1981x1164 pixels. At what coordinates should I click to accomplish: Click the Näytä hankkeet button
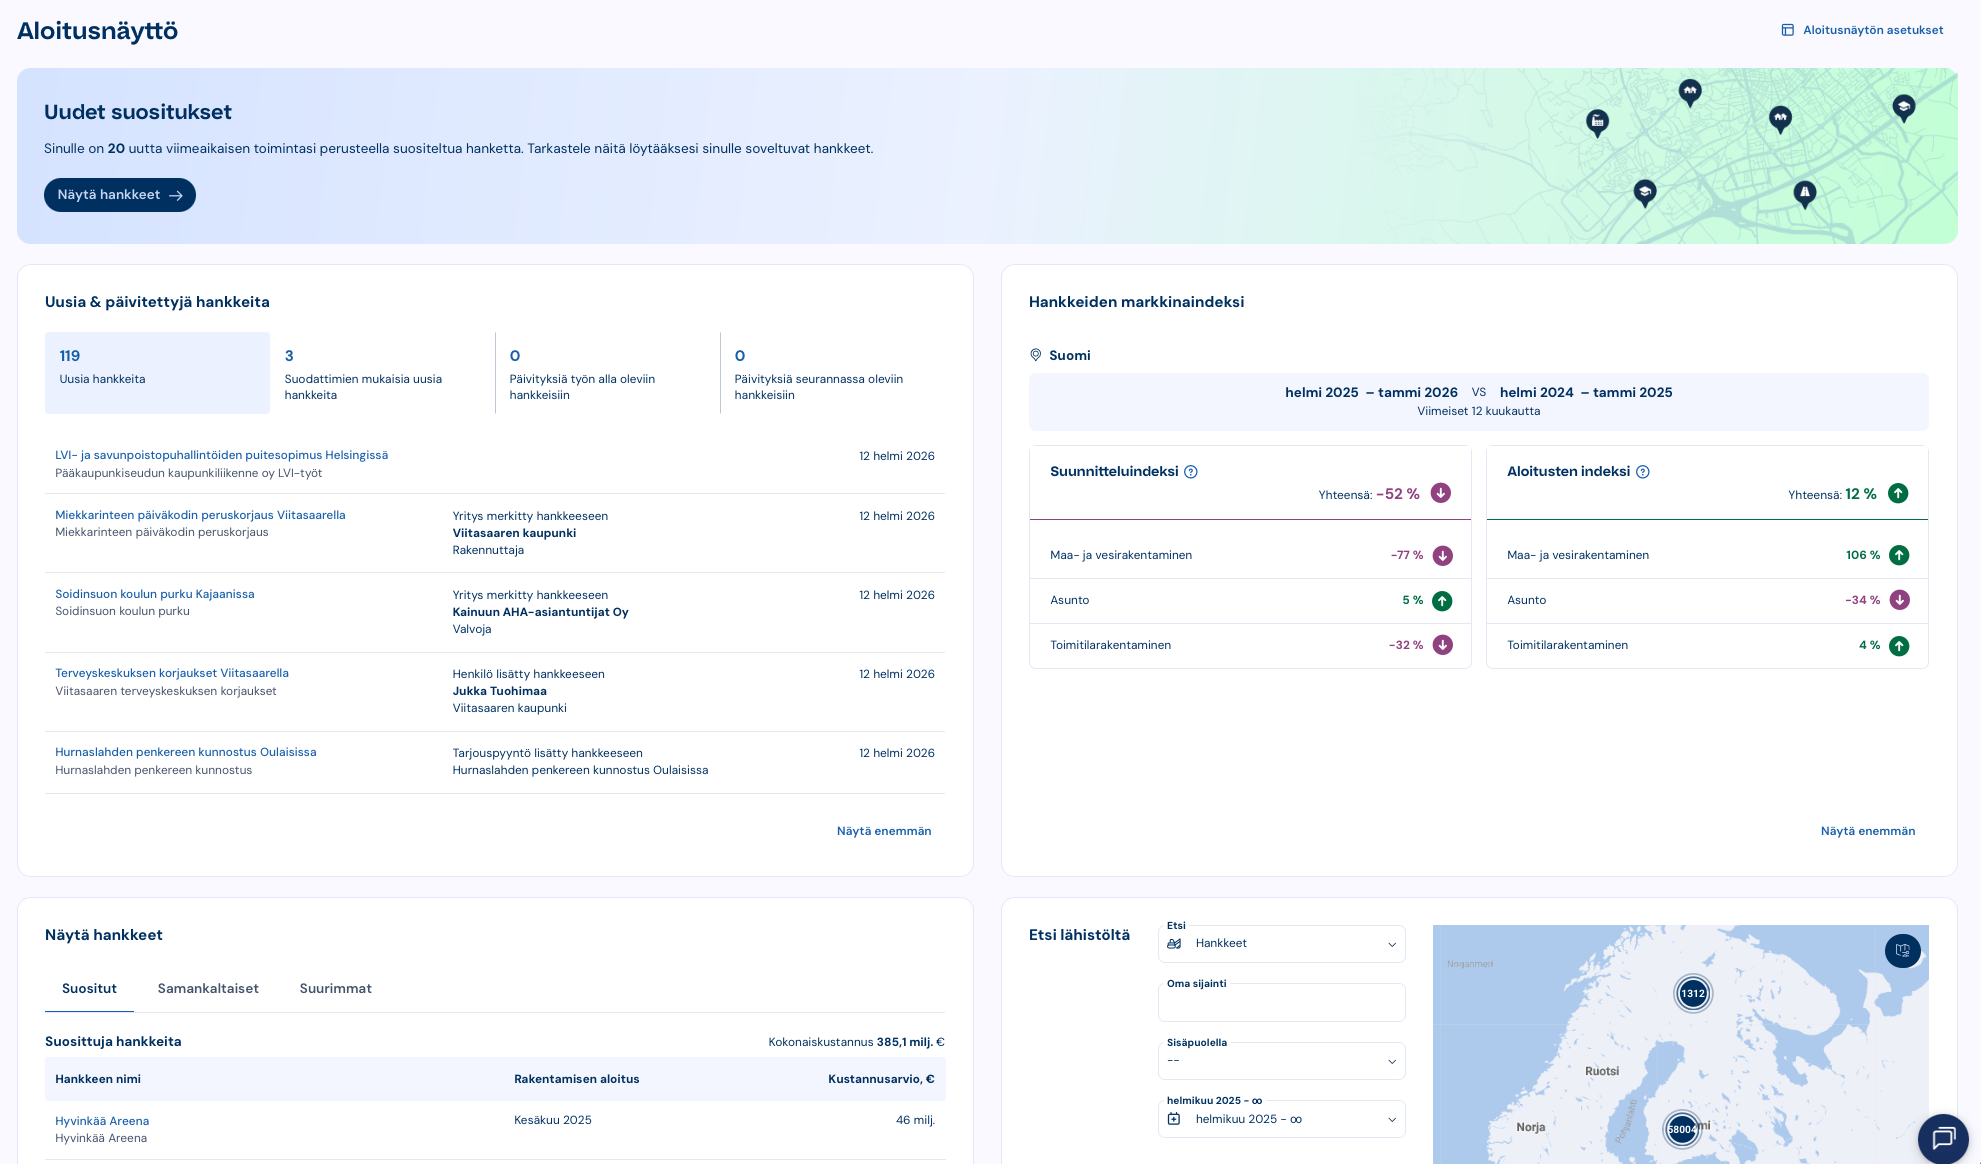coord(120,195)
